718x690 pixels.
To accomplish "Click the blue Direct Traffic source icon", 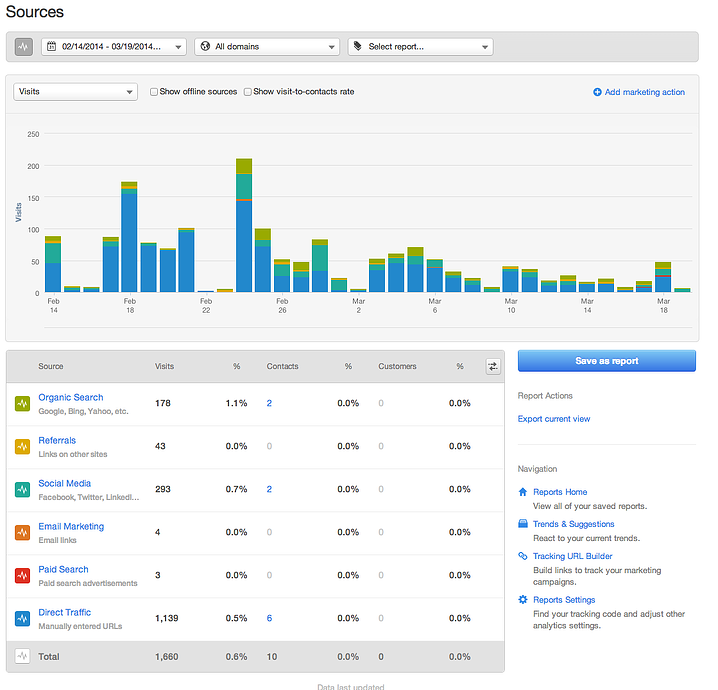I will coord(22,619).
